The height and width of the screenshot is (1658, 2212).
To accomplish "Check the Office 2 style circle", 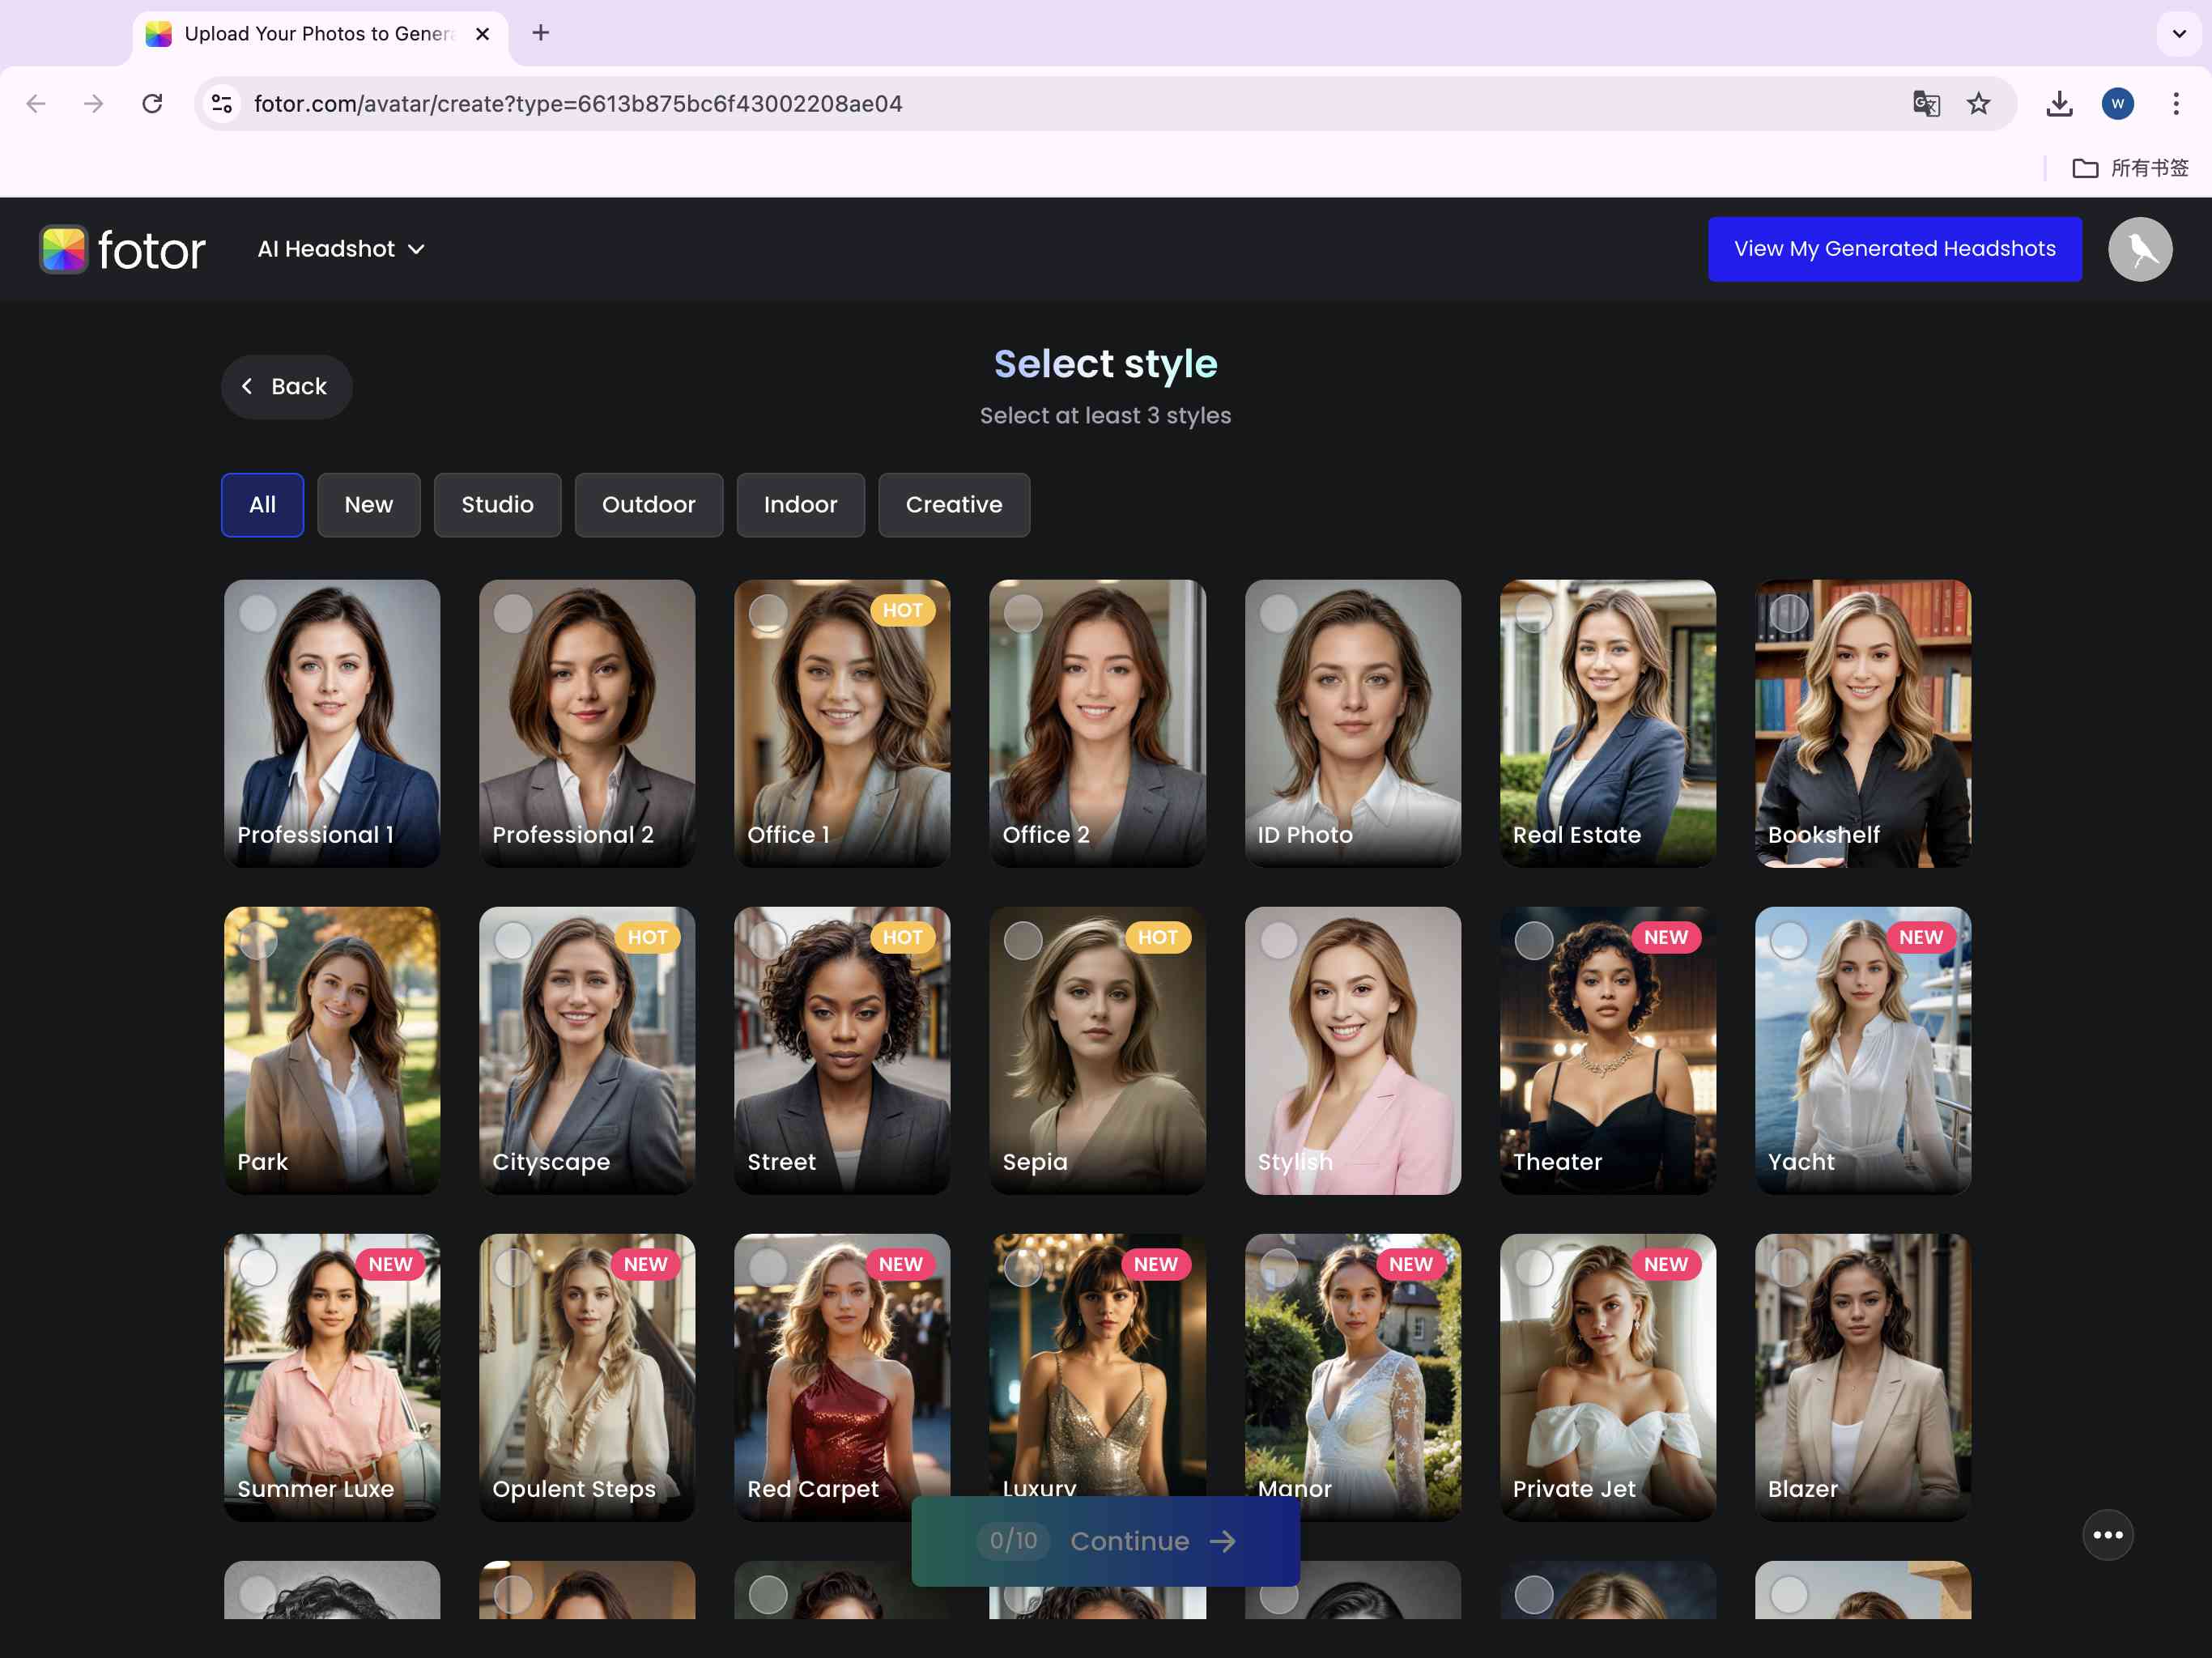I will point(1023,614).
